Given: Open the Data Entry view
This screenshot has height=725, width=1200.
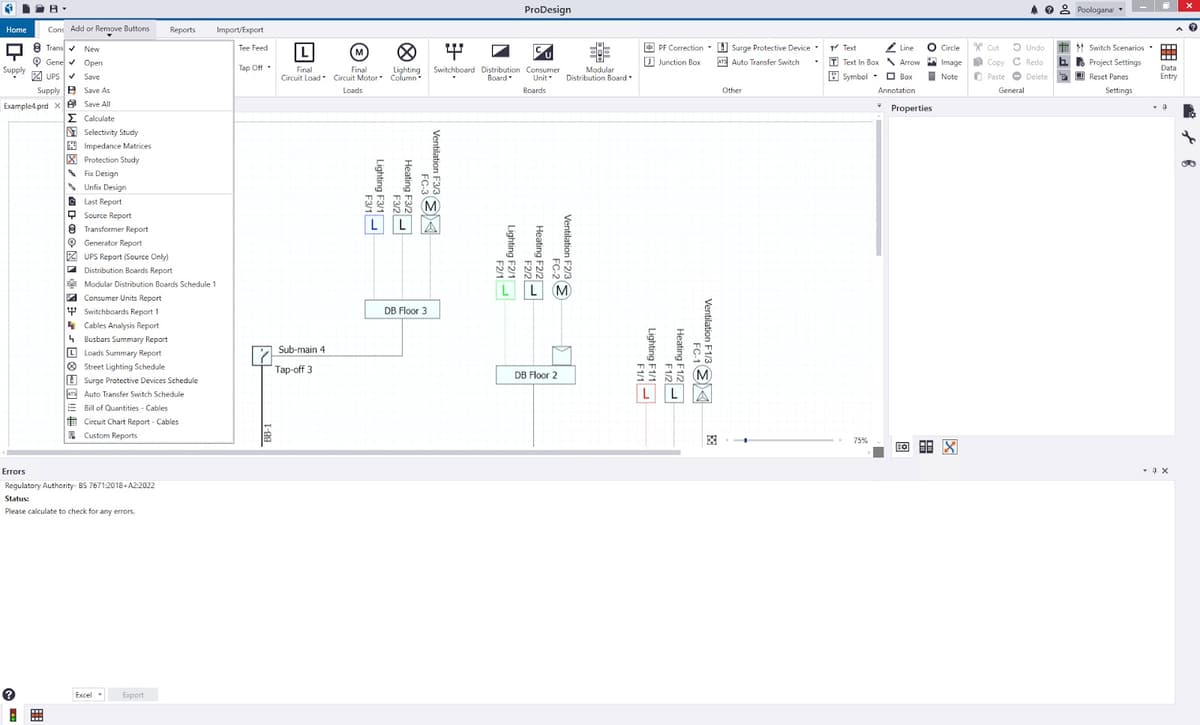Looking at the screenshot, I should coord(1167,62).
